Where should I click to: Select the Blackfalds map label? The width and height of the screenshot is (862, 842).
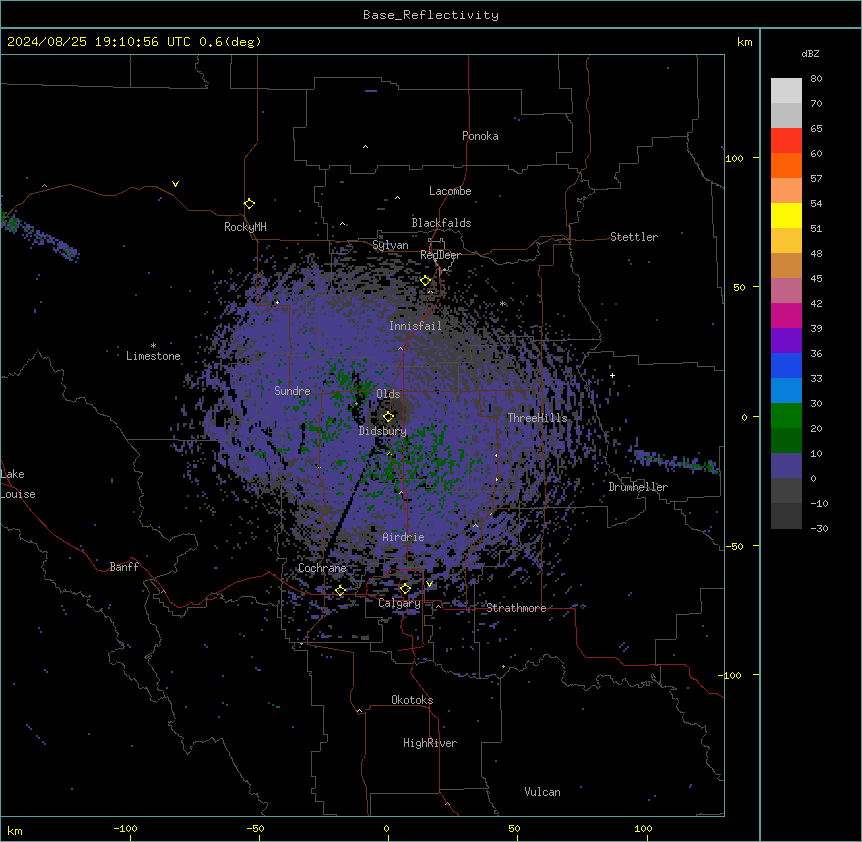(x=441, y=223)
